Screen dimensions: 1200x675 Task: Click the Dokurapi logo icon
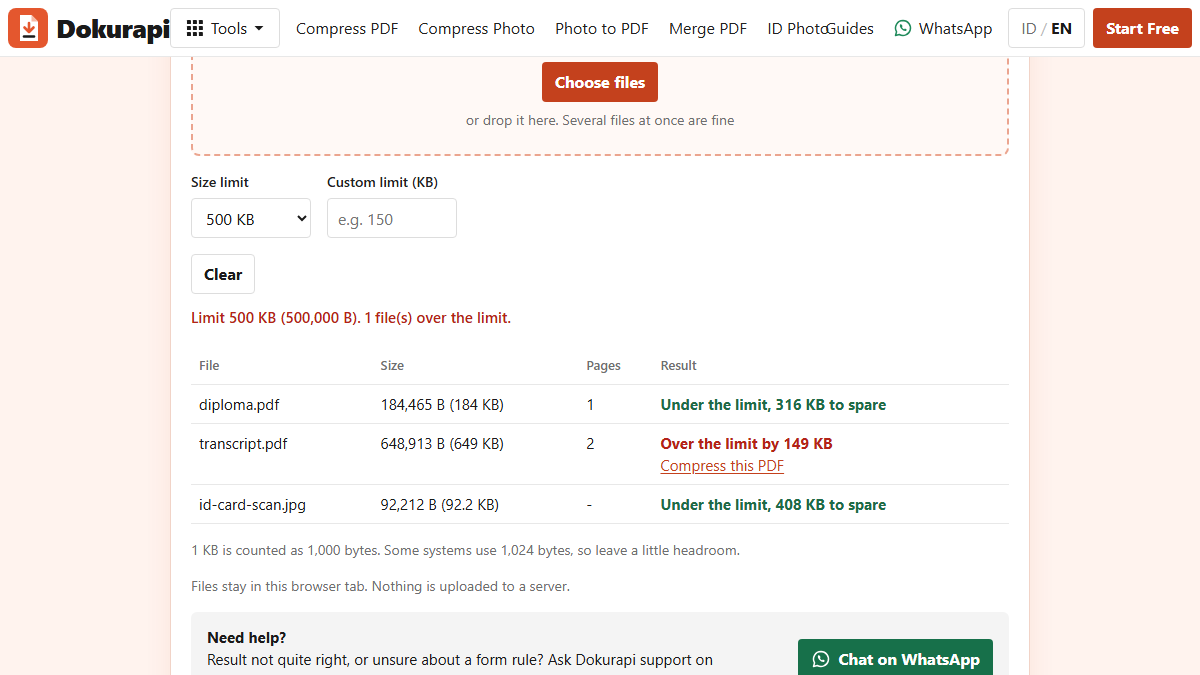point(28,28)
